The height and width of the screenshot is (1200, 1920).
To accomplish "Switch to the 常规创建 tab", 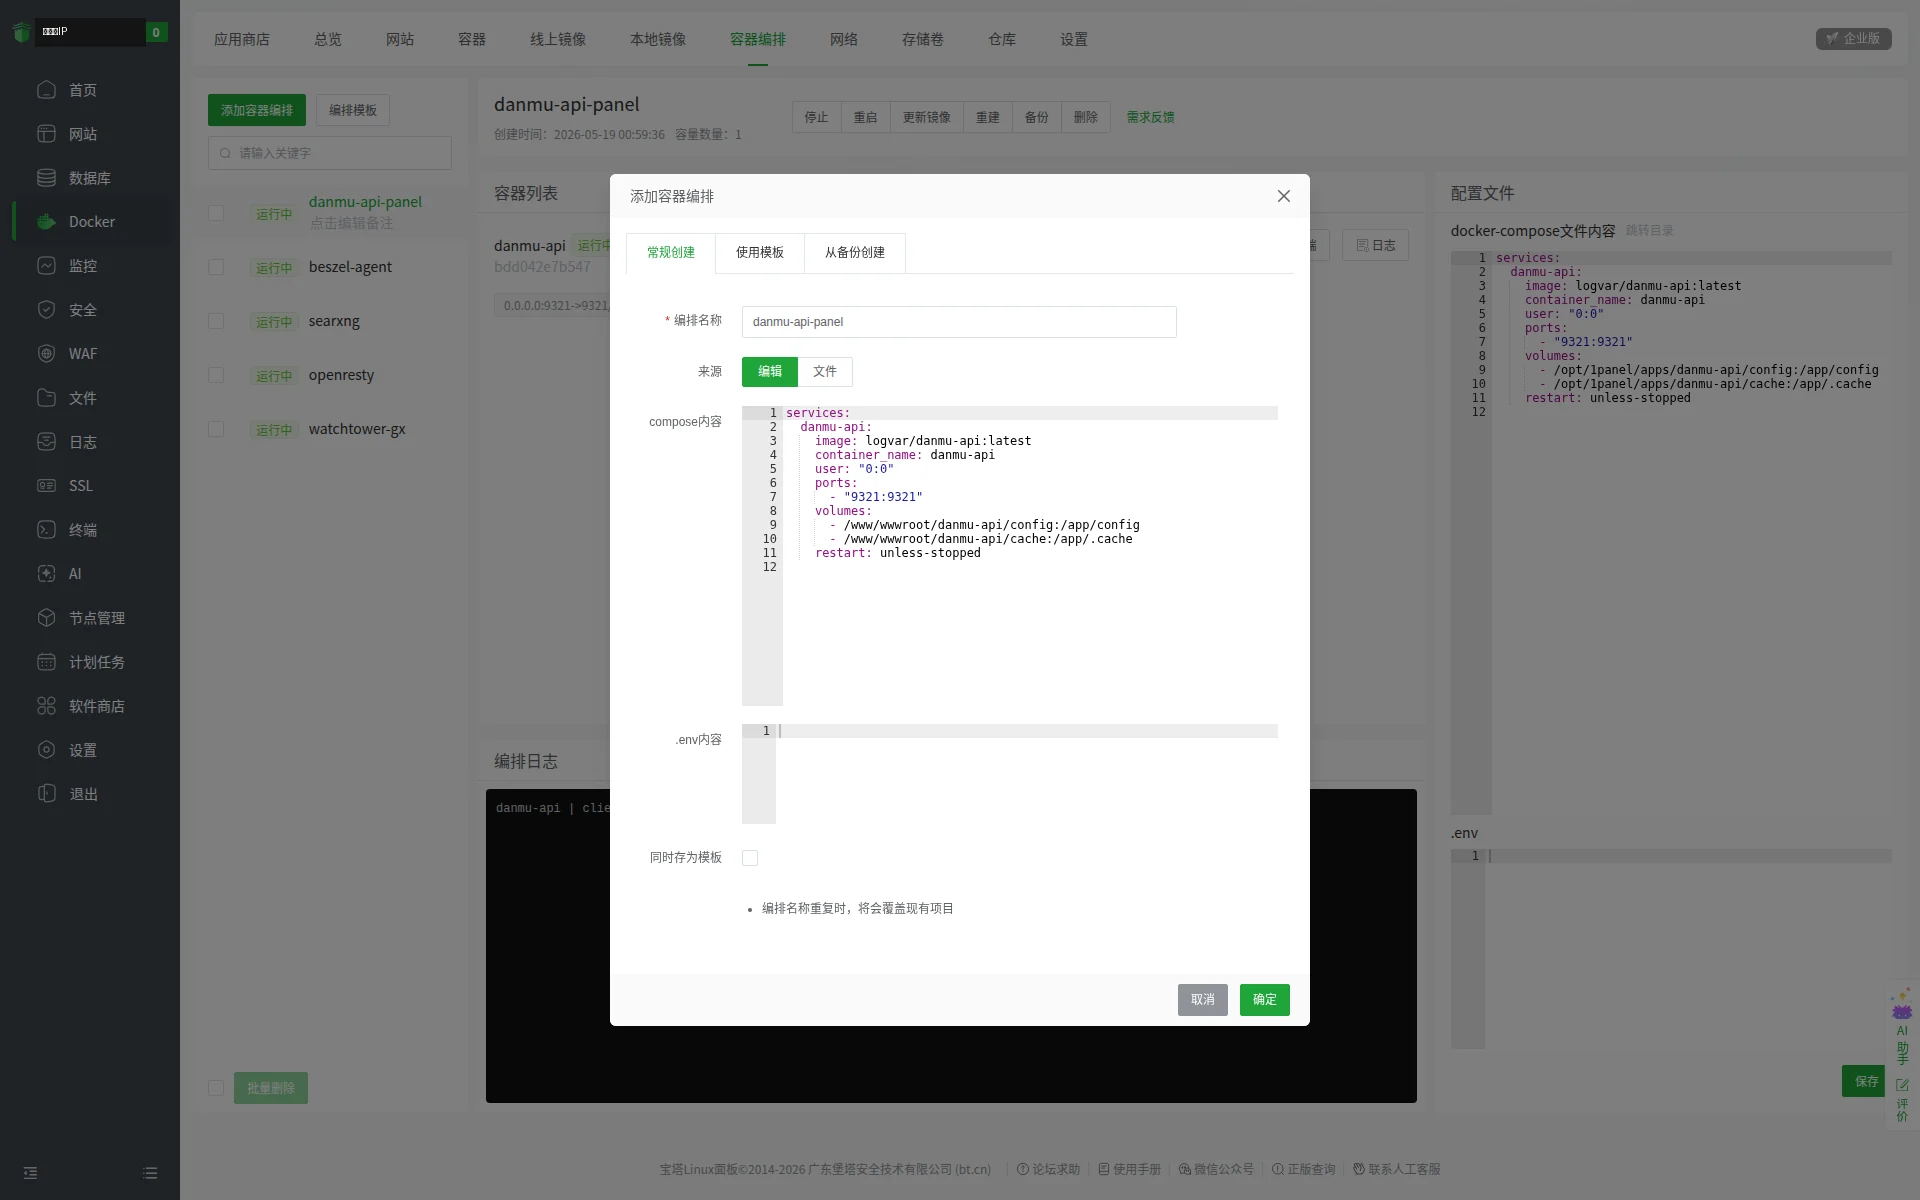I will pyautogui.click(x=671, y=253).
